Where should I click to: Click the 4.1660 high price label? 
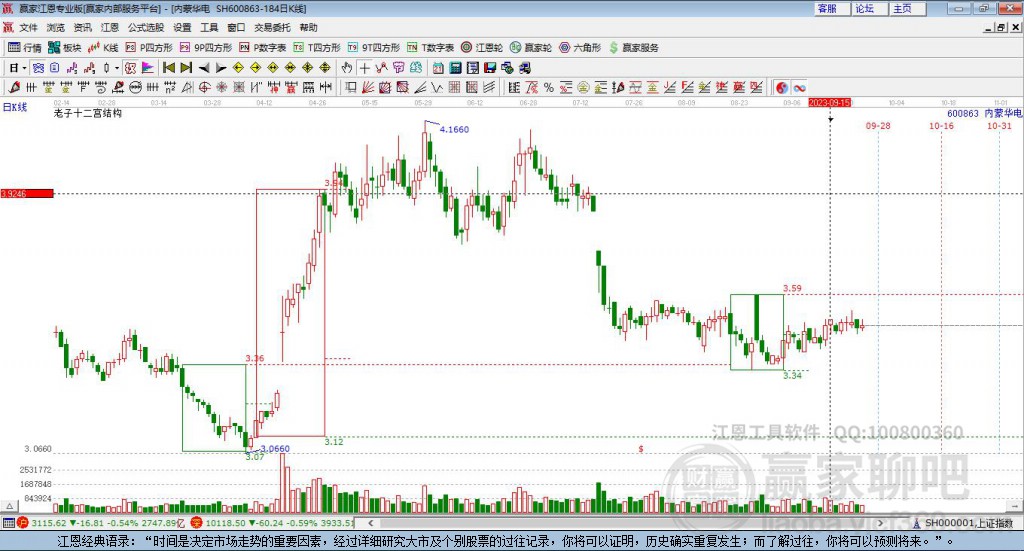click(454, 129)
